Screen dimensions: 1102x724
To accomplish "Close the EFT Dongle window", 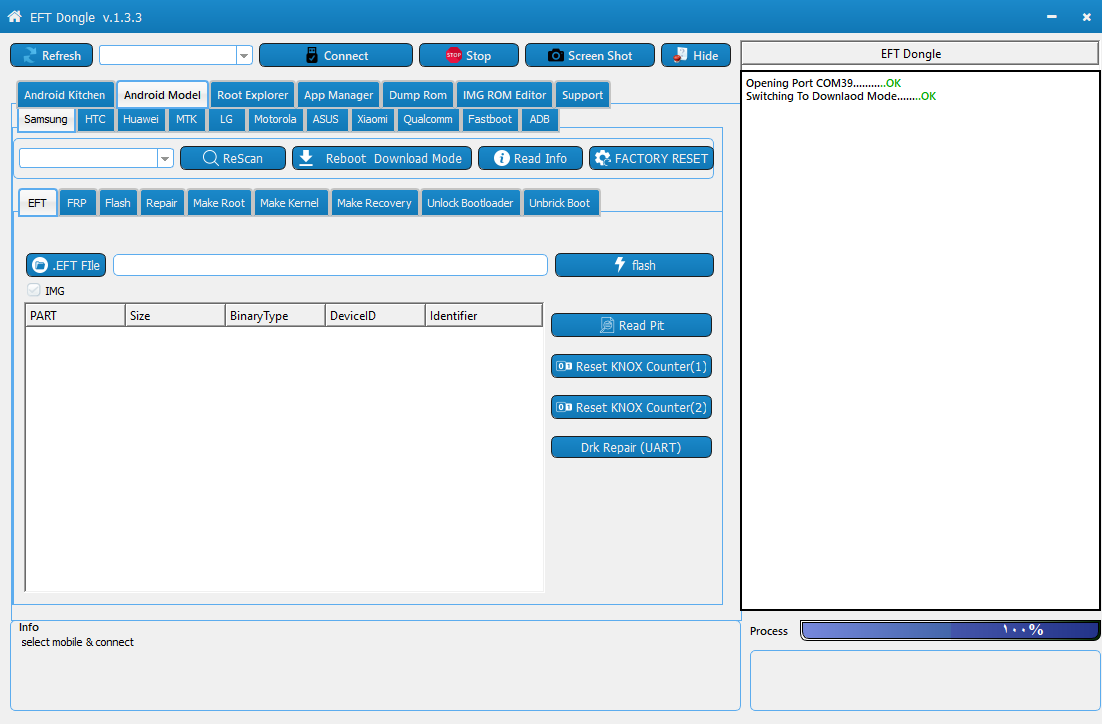I will click(x=1086, y=17).
